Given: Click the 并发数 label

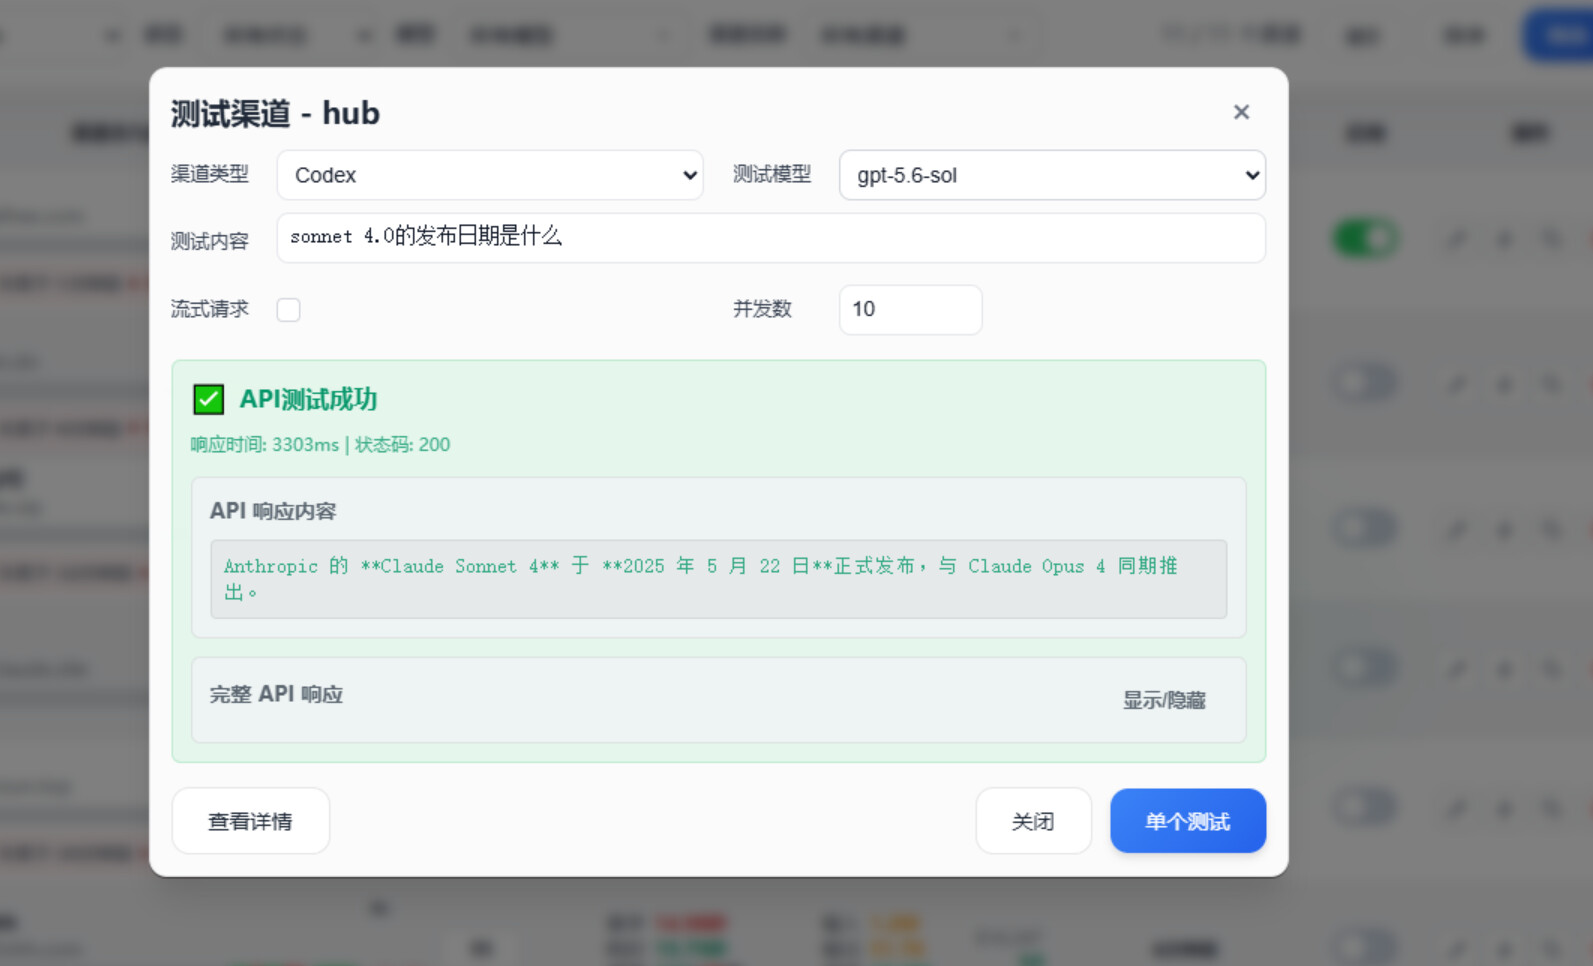Looking at the screenshot, I should click(x=762, y=309).
